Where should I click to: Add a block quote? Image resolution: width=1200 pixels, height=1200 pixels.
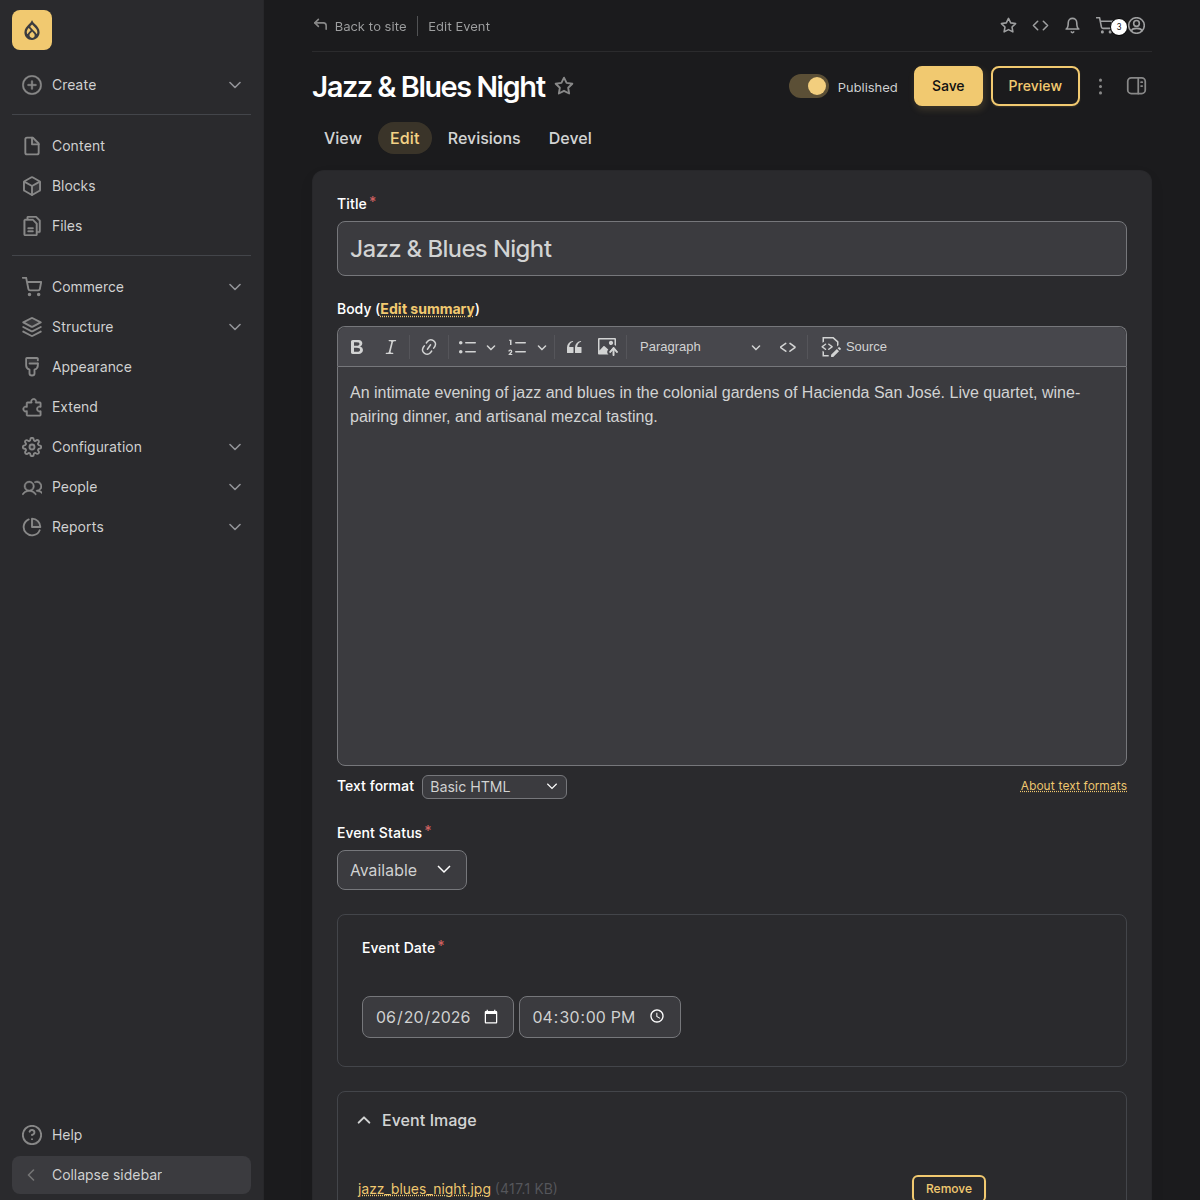pos(574,347)
